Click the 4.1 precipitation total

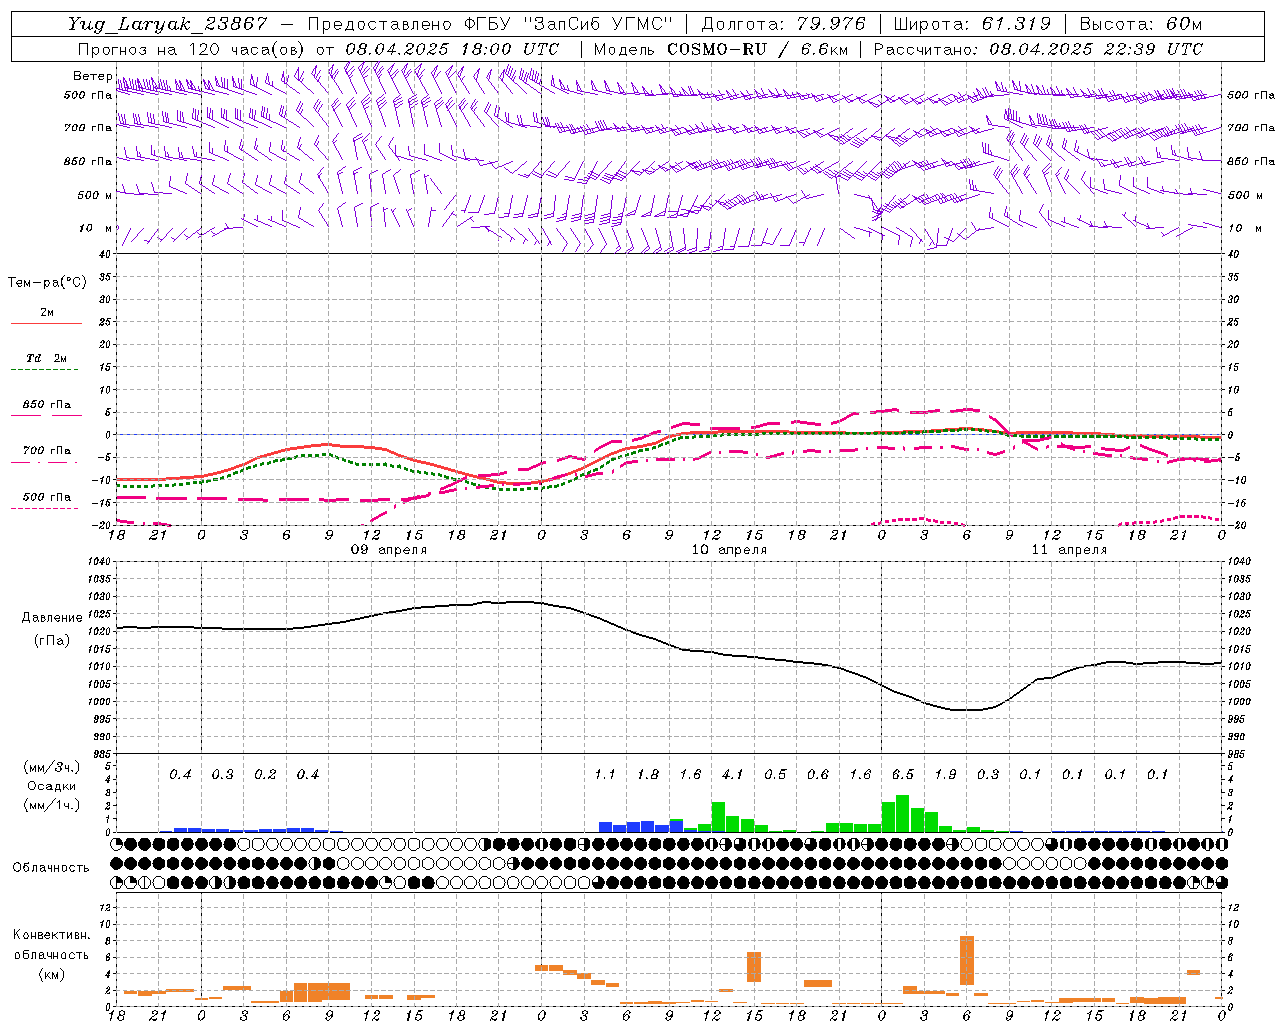[x=732, y=775]
